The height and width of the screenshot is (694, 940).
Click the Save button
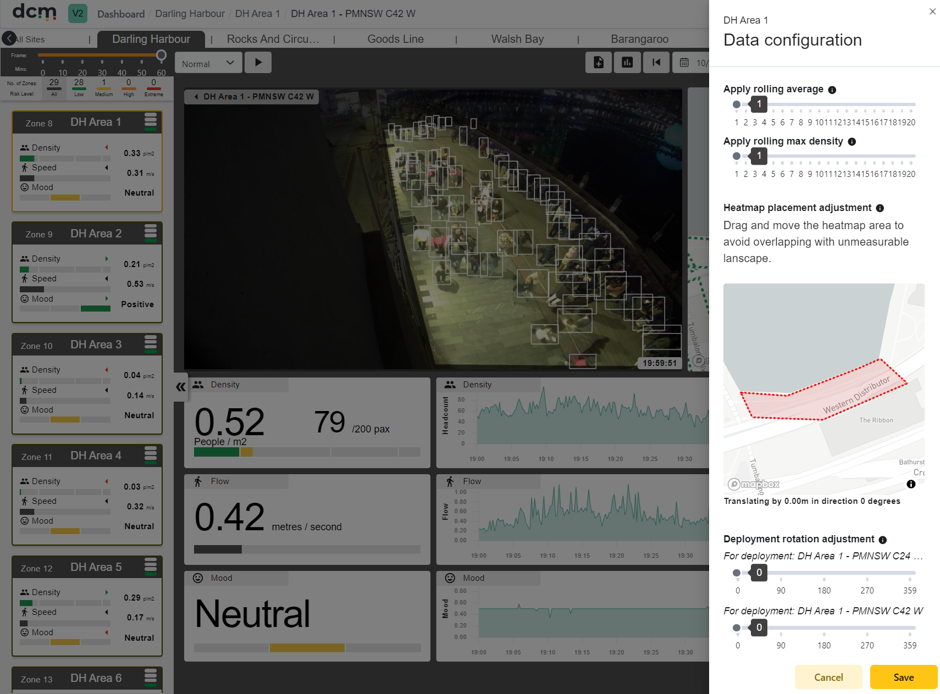click(x=903, y=677)
